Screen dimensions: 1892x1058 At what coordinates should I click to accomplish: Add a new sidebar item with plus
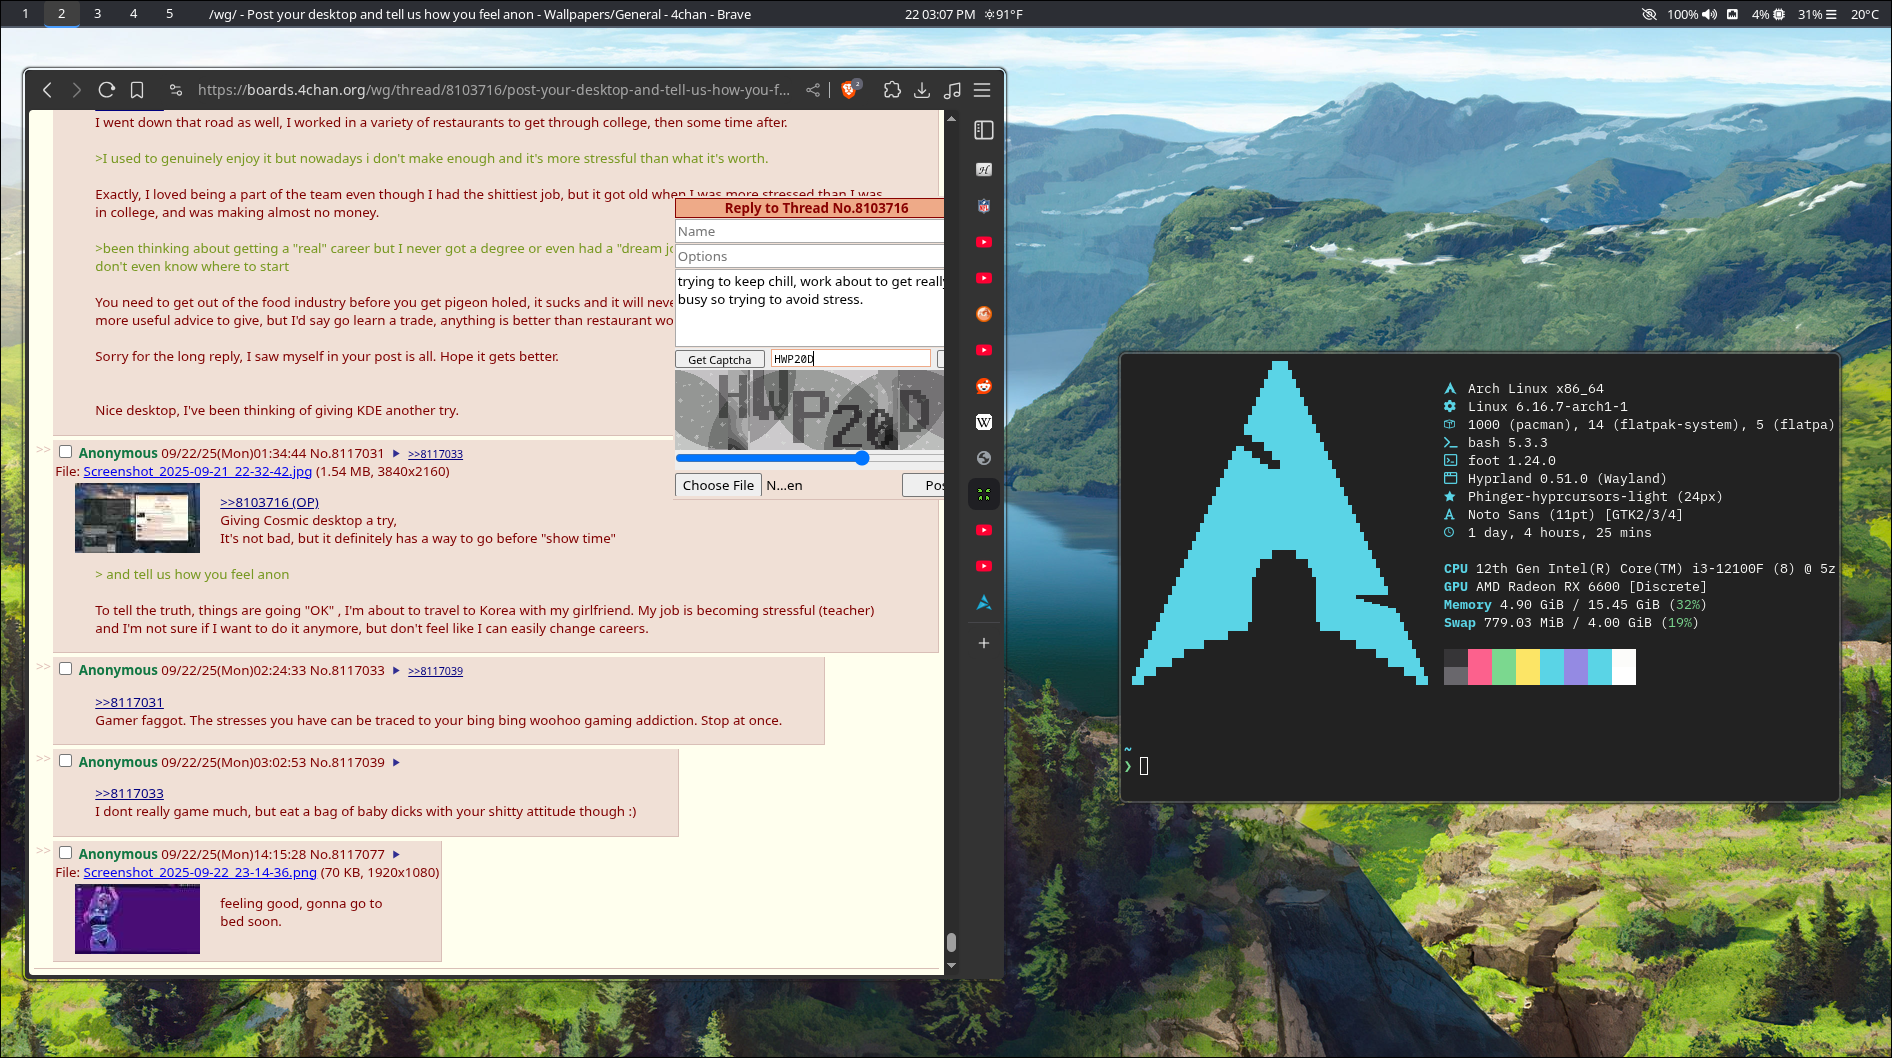click(984, 643)
